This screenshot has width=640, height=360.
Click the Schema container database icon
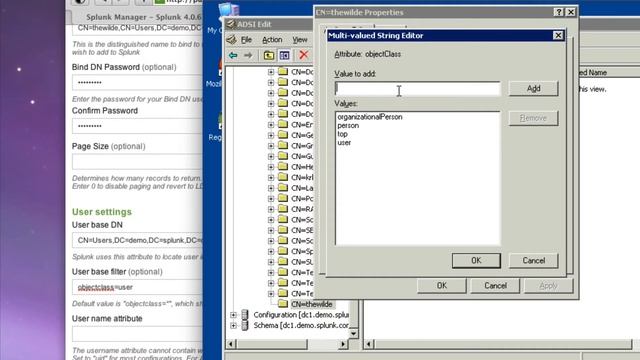click(245, 325)
